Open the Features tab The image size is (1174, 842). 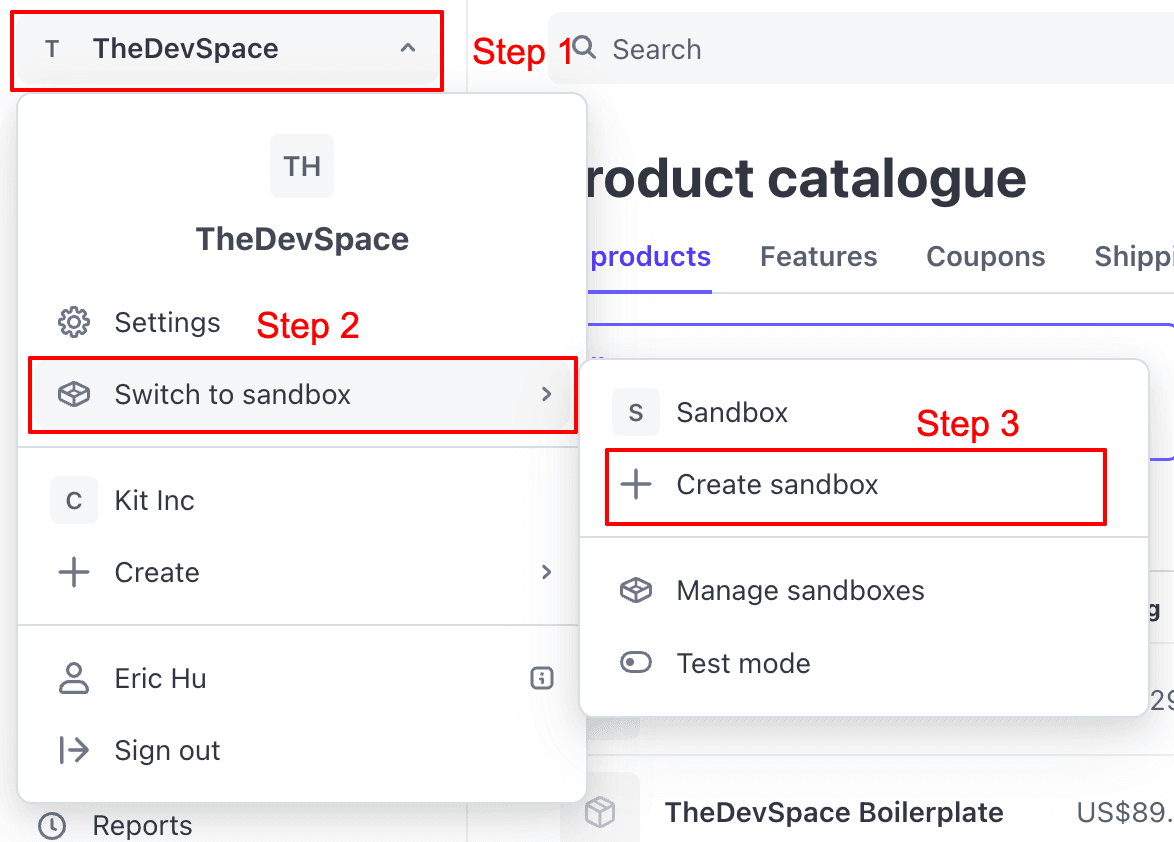(x=817, y=256)
